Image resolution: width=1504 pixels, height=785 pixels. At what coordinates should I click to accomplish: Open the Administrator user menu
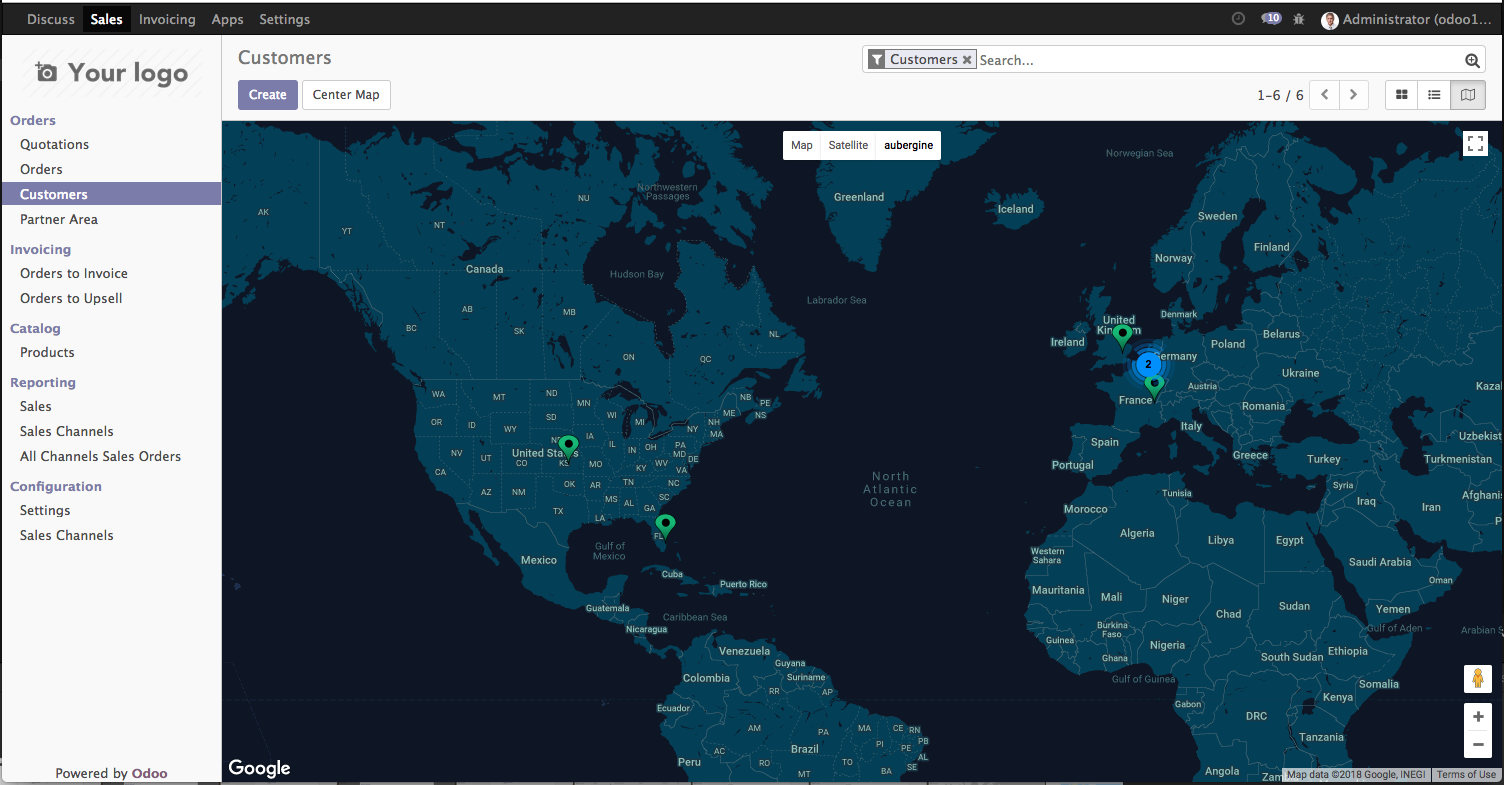[1410, 20]
